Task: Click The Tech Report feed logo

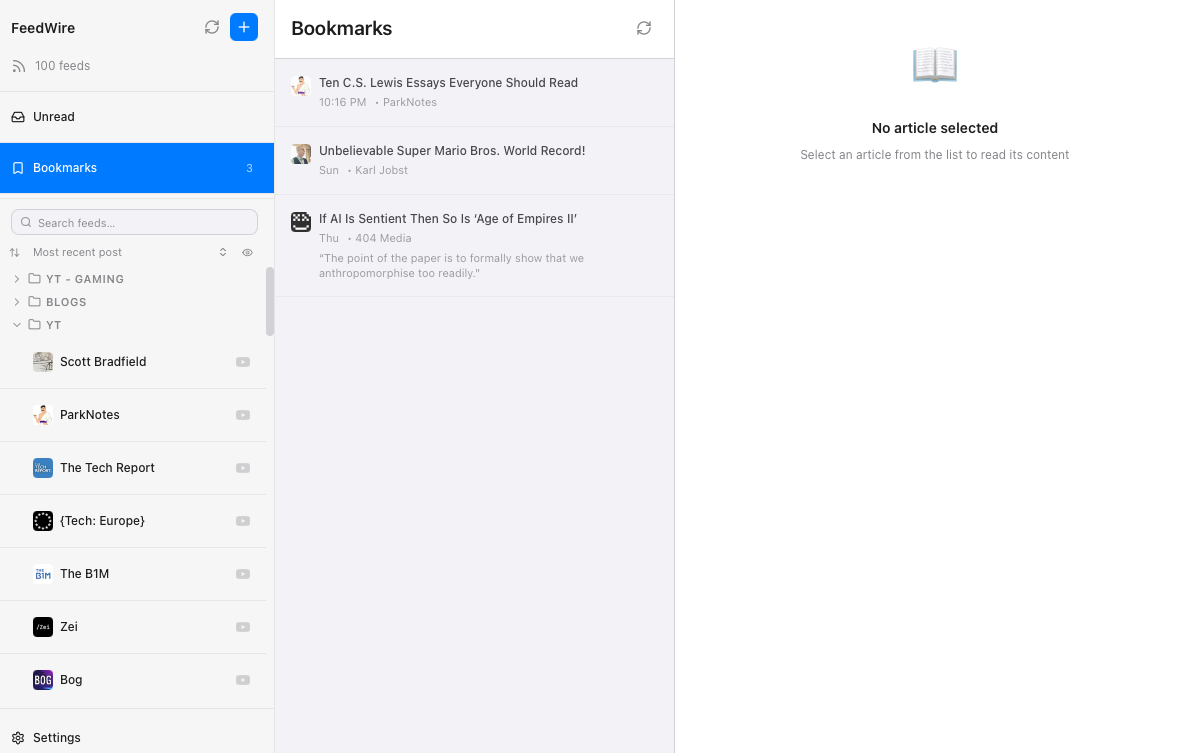Action: point(43,468)
